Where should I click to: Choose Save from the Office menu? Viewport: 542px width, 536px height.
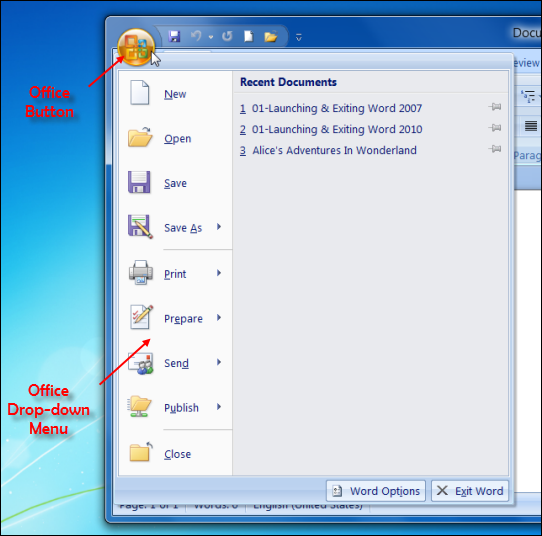click(x=175, y=183)
